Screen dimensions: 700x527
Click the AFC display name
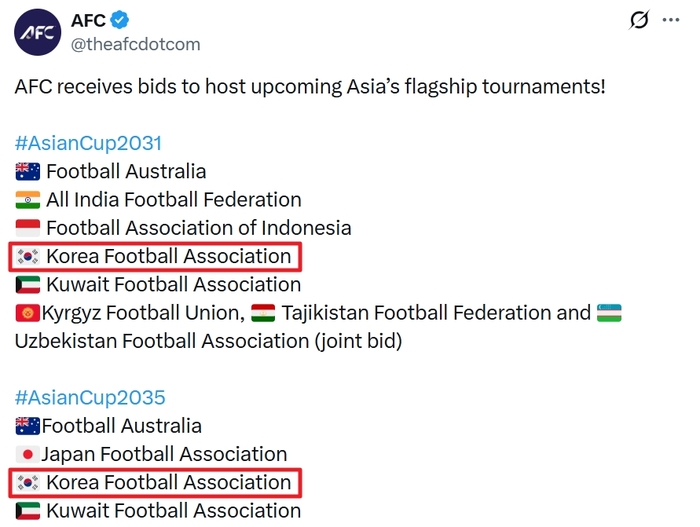coord(89,21)
